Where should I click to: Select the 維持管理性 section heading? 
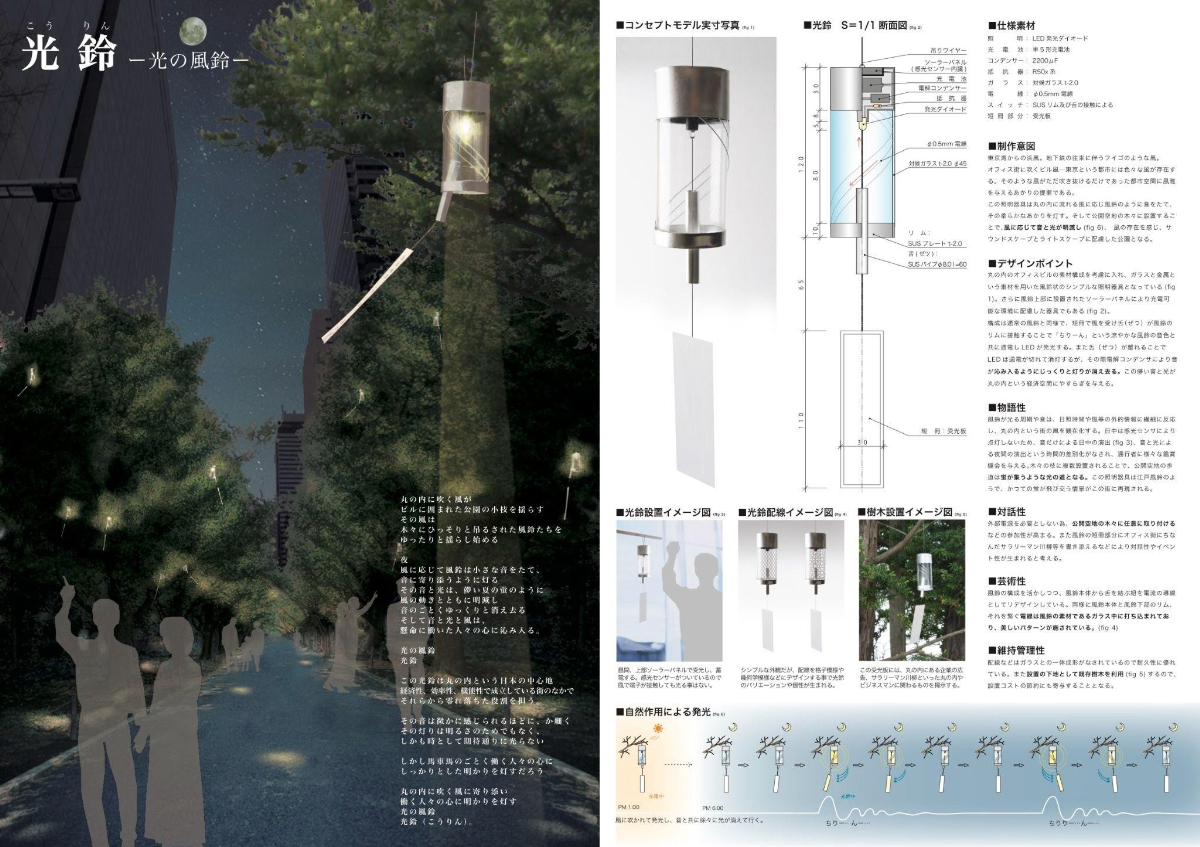click(1020, 650)
